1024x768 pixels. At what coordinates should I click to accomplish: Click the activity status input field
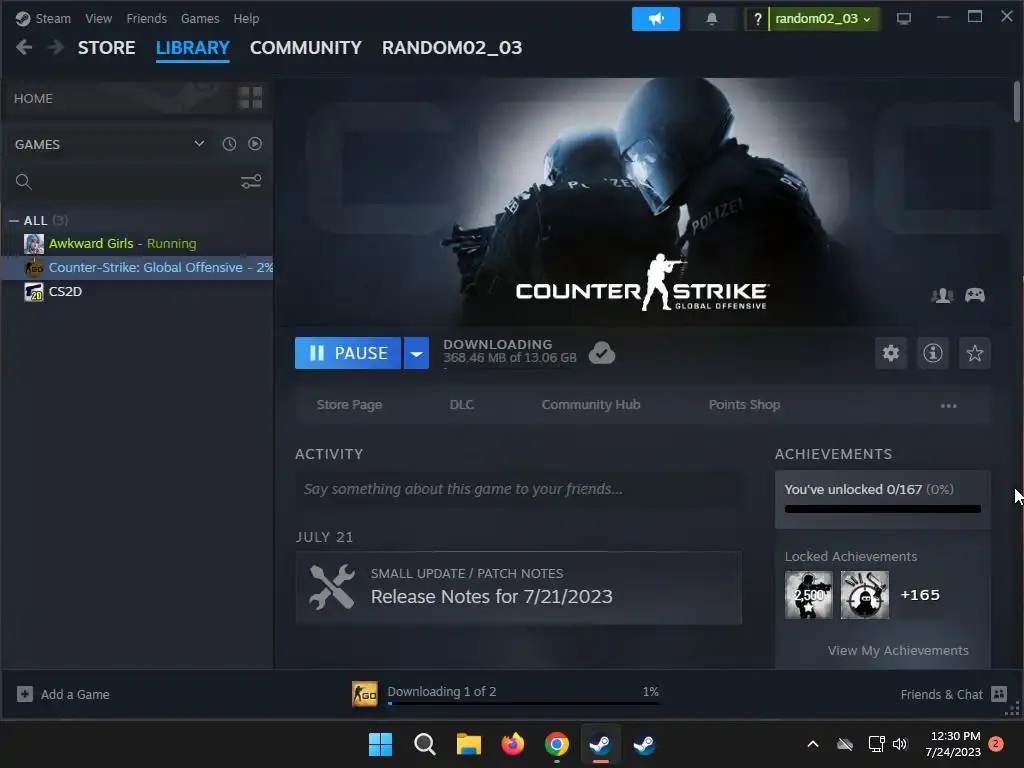[519, 489]
